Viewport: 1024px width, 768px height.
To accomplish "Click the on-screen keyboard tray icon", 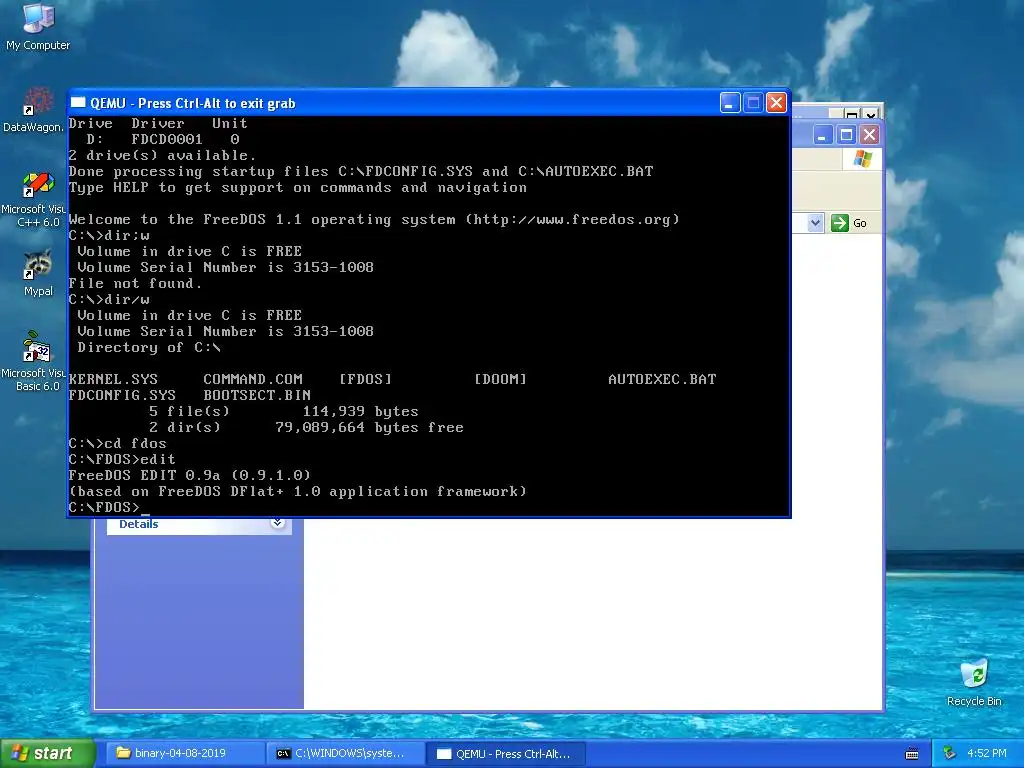I will pyautogui.click(x=912, y=754).
